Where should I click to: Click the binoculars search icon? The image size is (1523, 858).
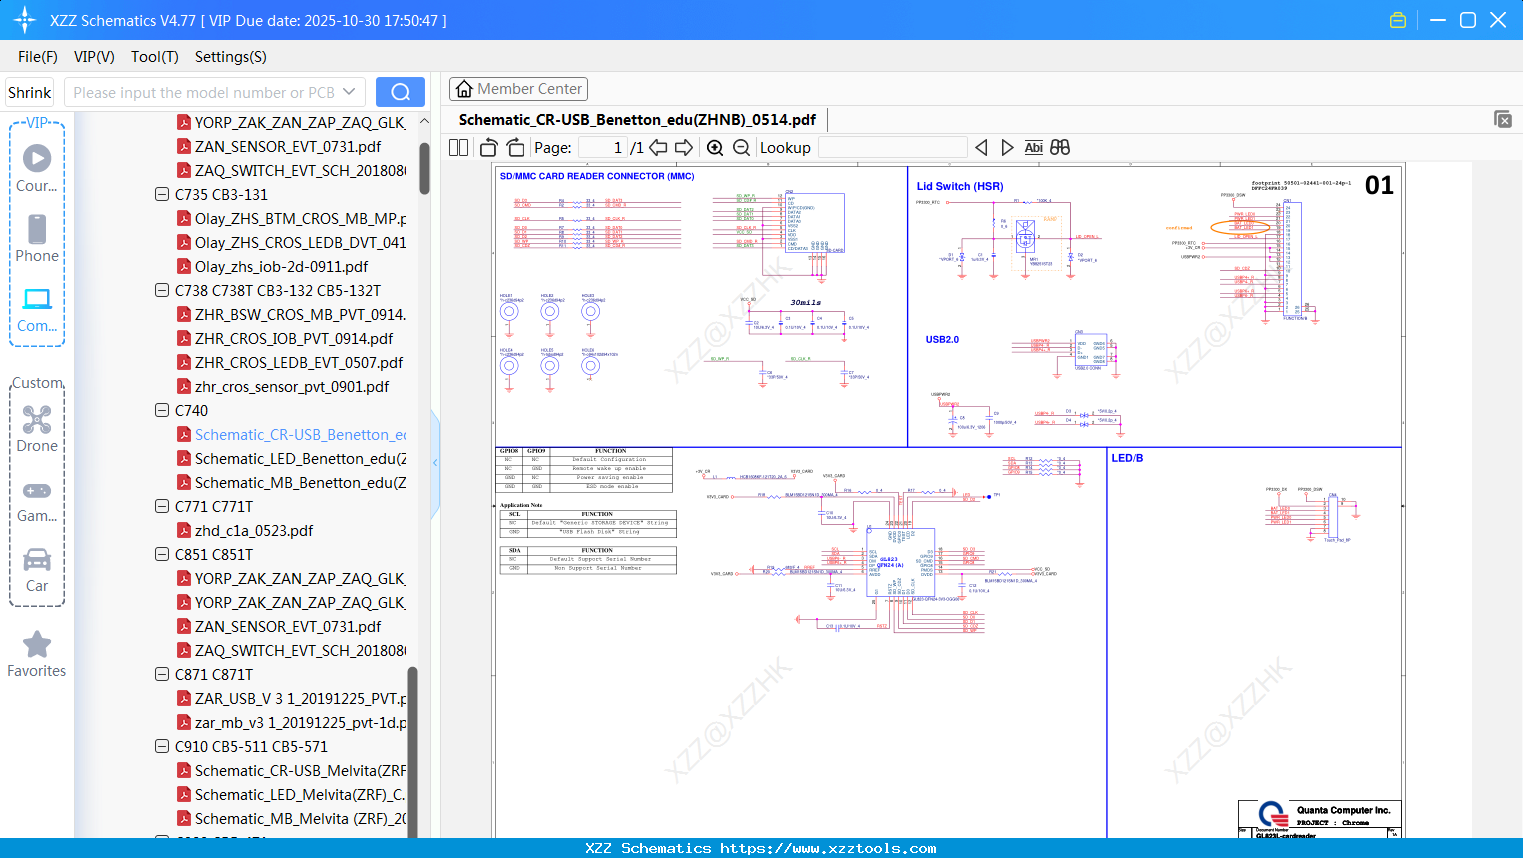[x=1060, y=148]
